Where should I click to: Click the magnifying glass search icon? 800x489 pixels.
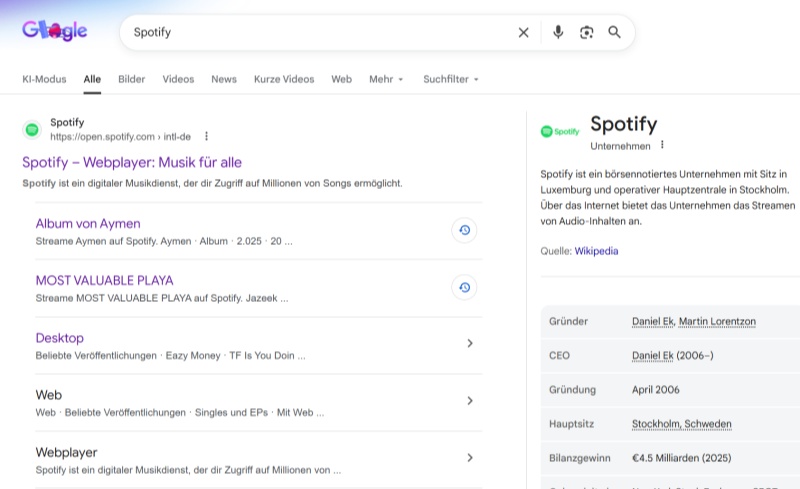click(x=614, y=32)
